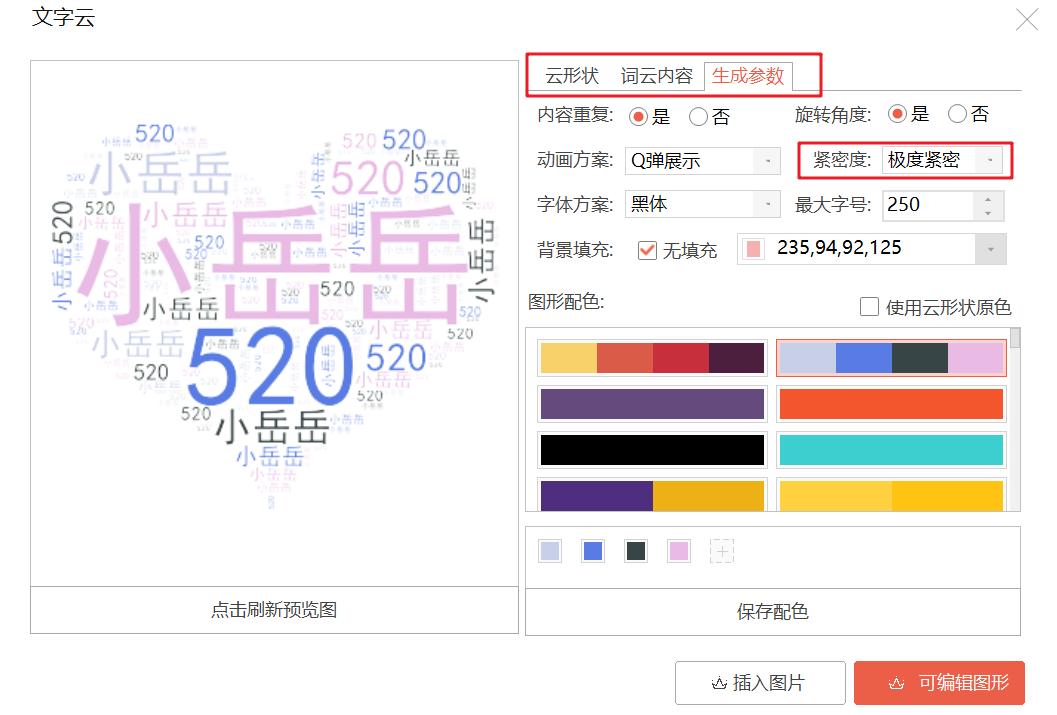Select the 否 radio for 旋转角度
The height and width of the screenshot is (715, 1057).
[x=957, y=114]
